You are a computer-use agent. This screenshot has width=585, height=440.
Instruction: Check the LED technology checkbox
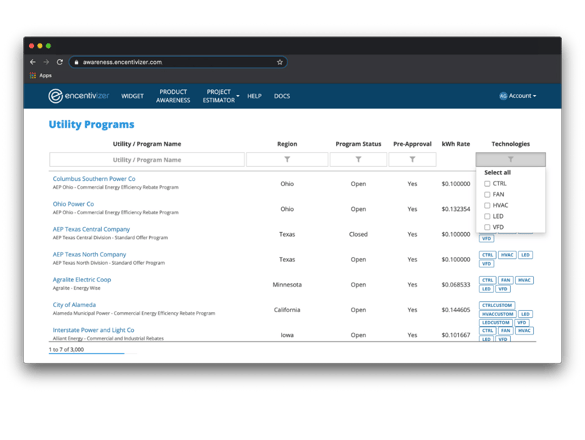tap(487, 216)
